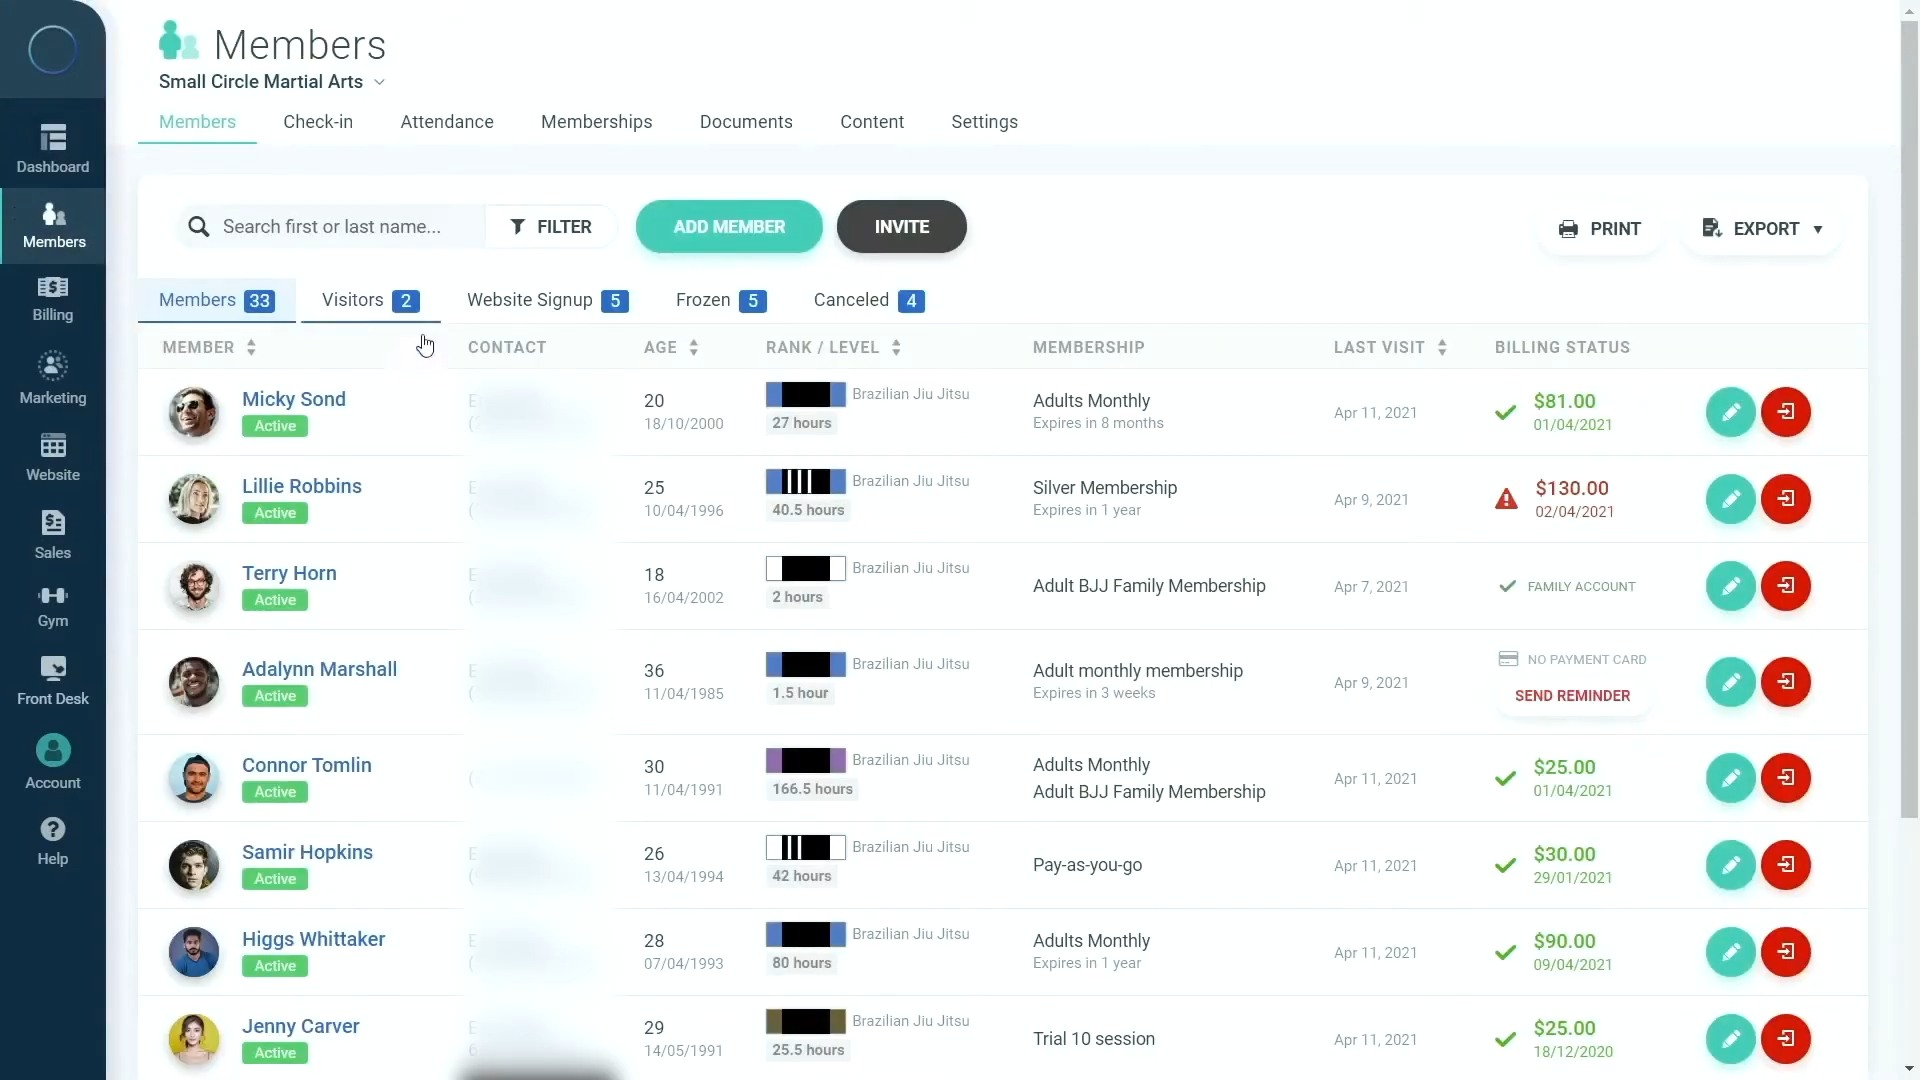Switch to the Attendance tab
The width and height of the screenshot is (1920, 1080).
click(x=447, y=122)
